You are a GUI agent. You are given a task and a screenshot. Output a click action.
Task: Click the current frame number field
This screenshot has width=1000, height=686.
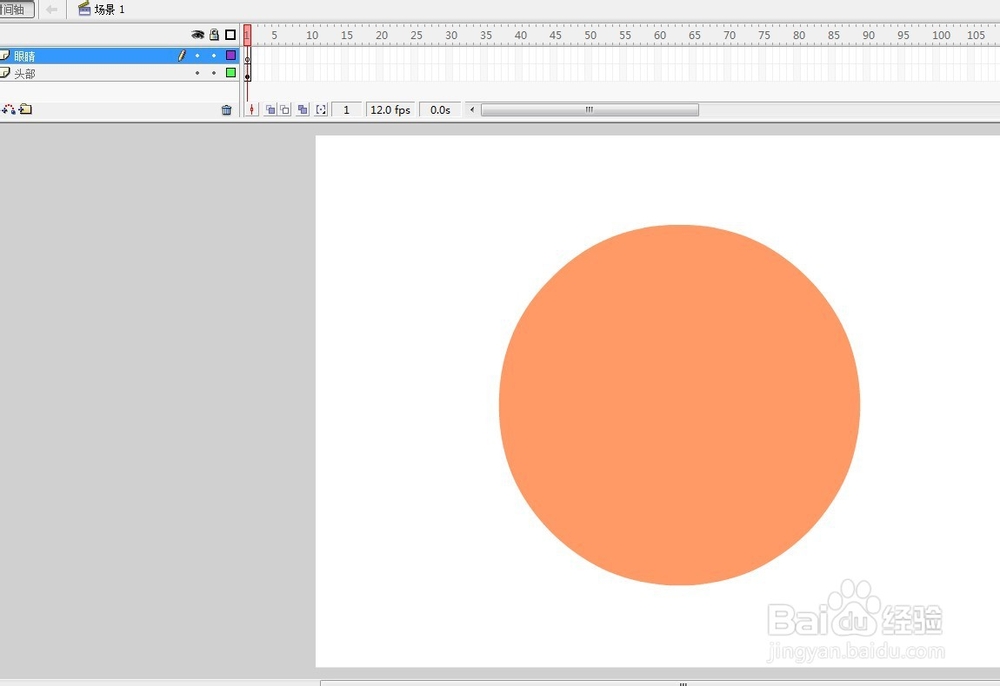(346, 110)
